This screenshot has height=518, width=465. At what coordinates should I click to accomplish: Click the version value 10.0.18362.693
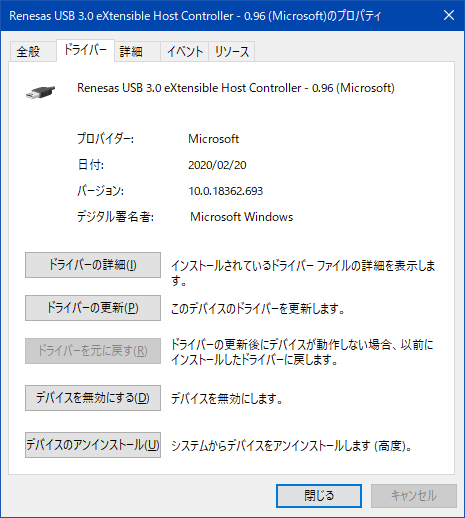click(x=226, y=191)
